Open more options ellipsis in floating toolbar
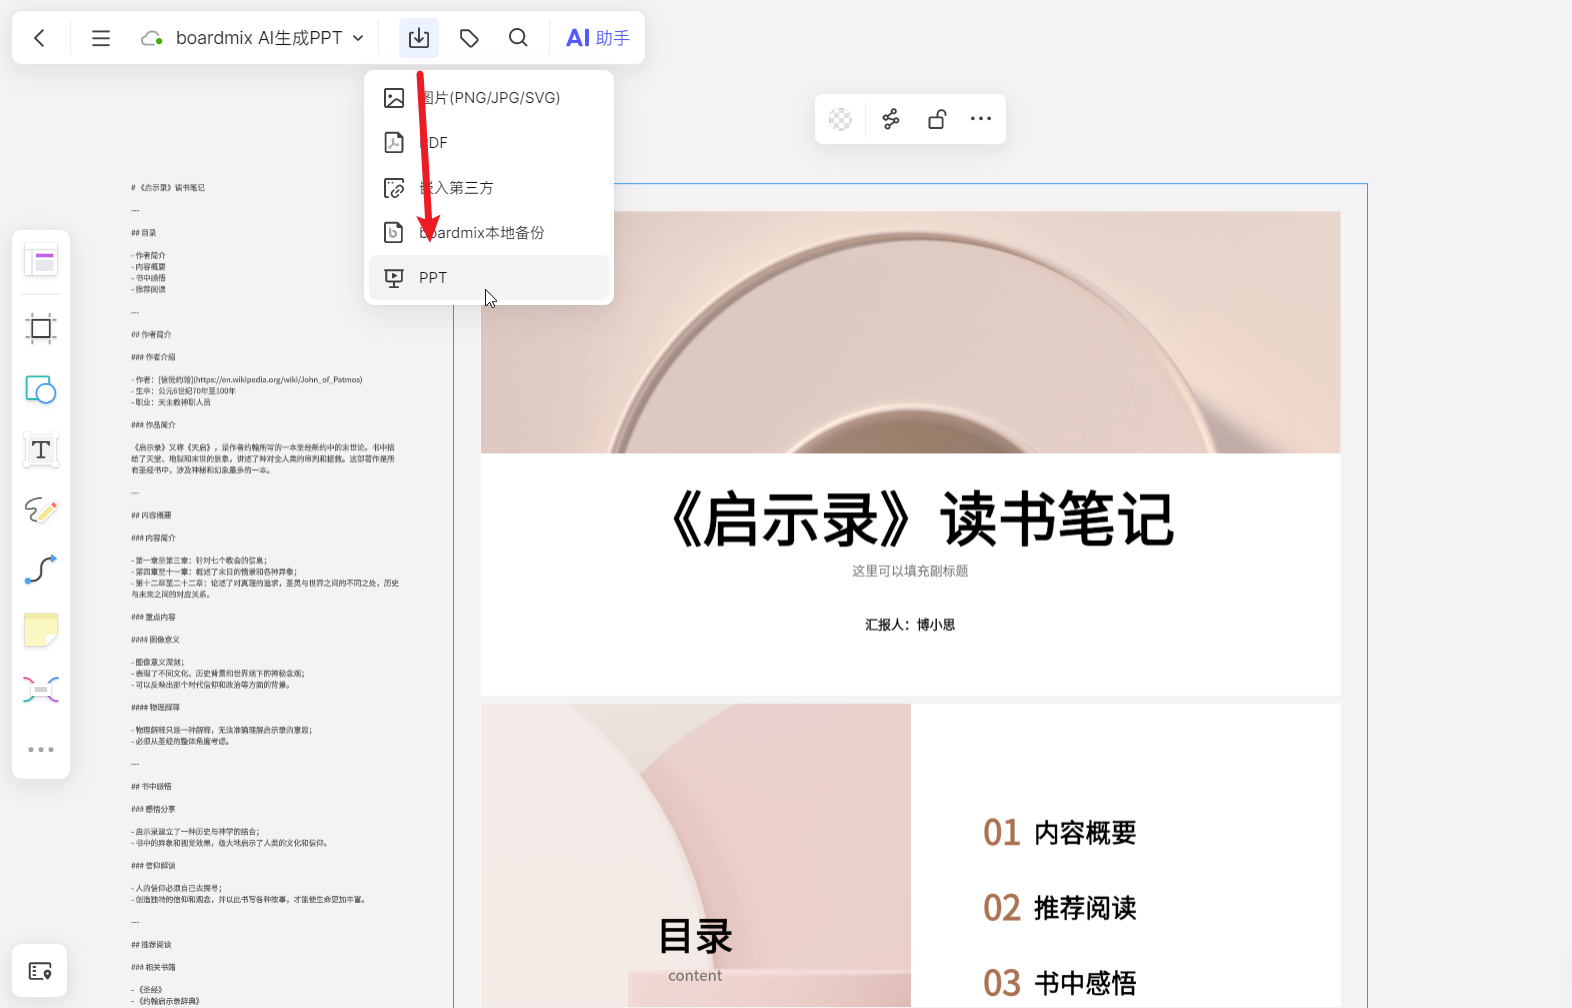Viewport: 1572px width, 1008px height. pyautogui.click(x=981, y=119)
